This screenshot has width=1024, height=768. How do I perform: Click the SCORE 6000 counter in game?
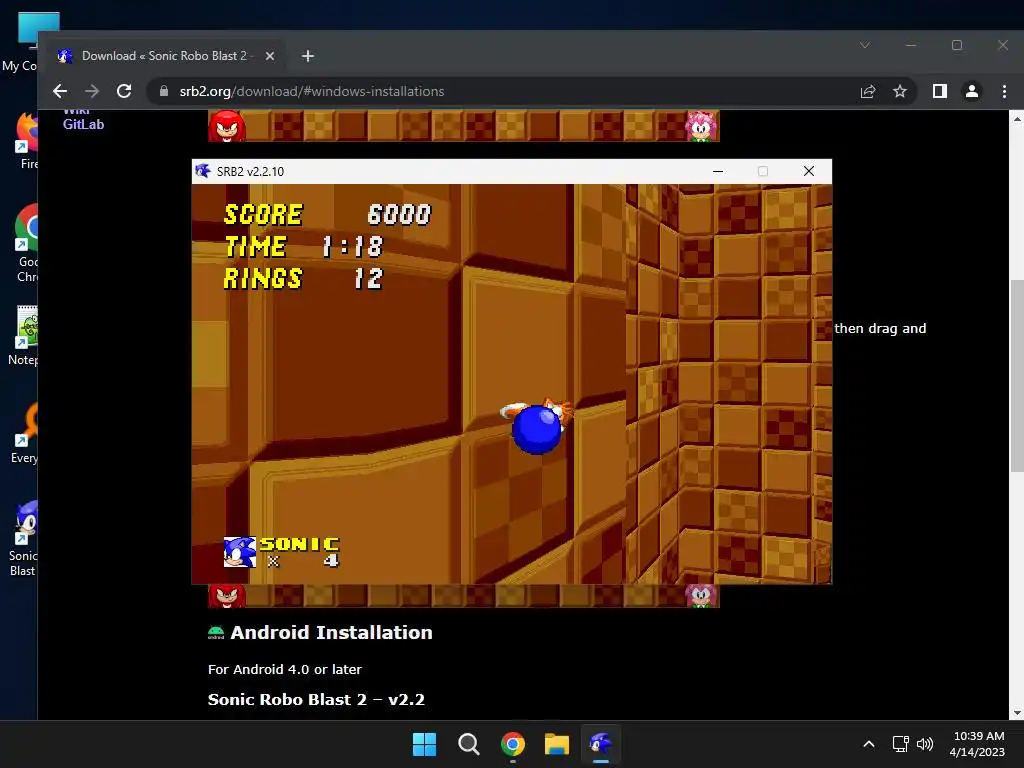tap(327, 214)
